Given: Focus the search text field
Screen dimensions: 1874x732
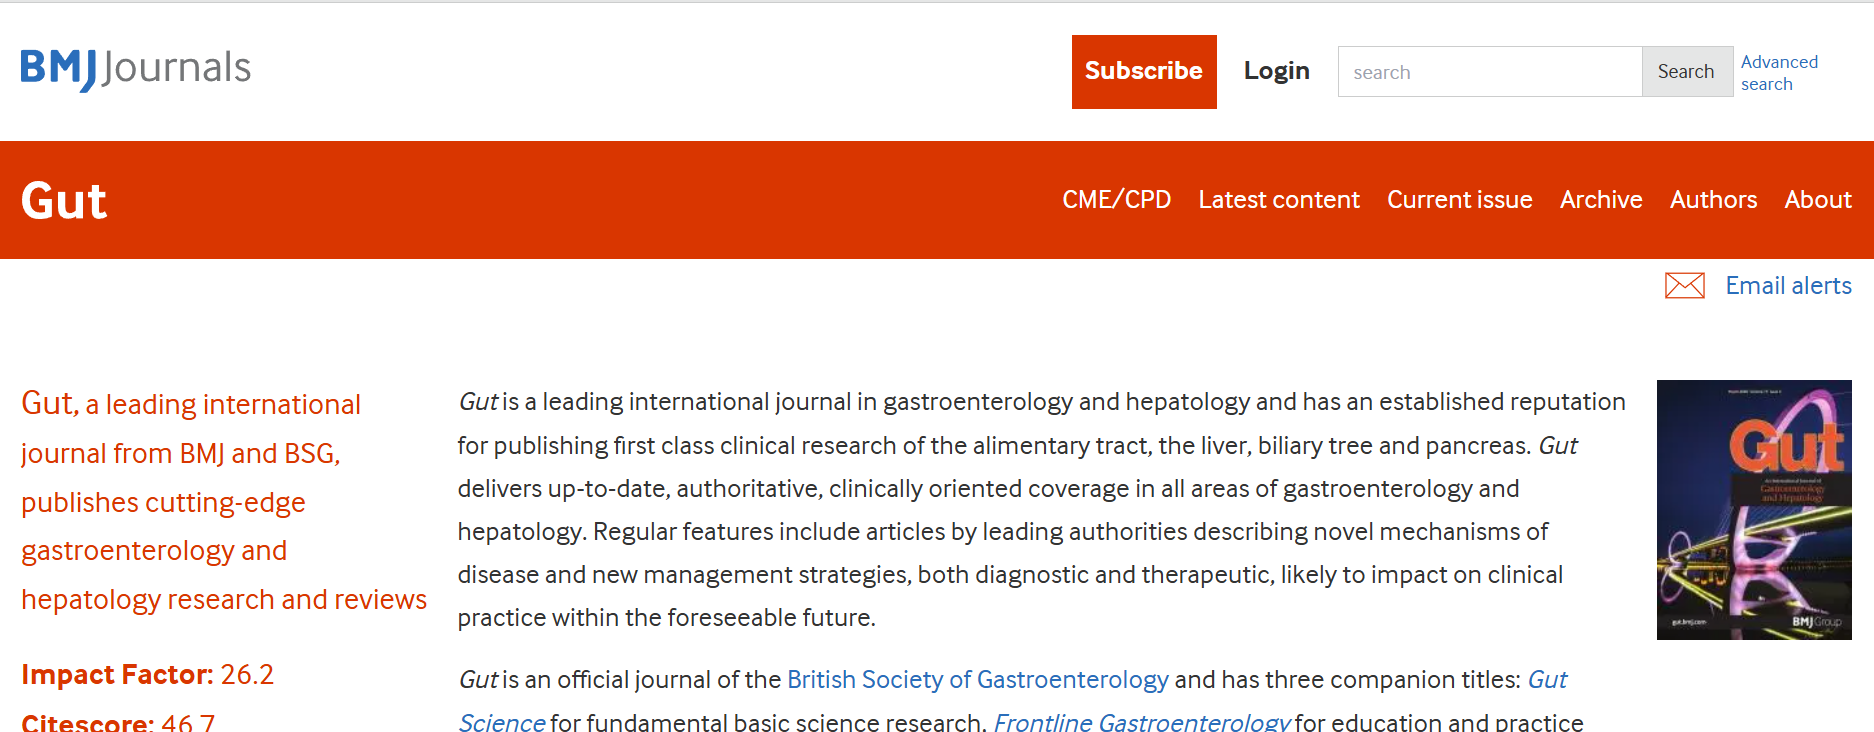Looking at the screenshot, I should coord(1489,72).
